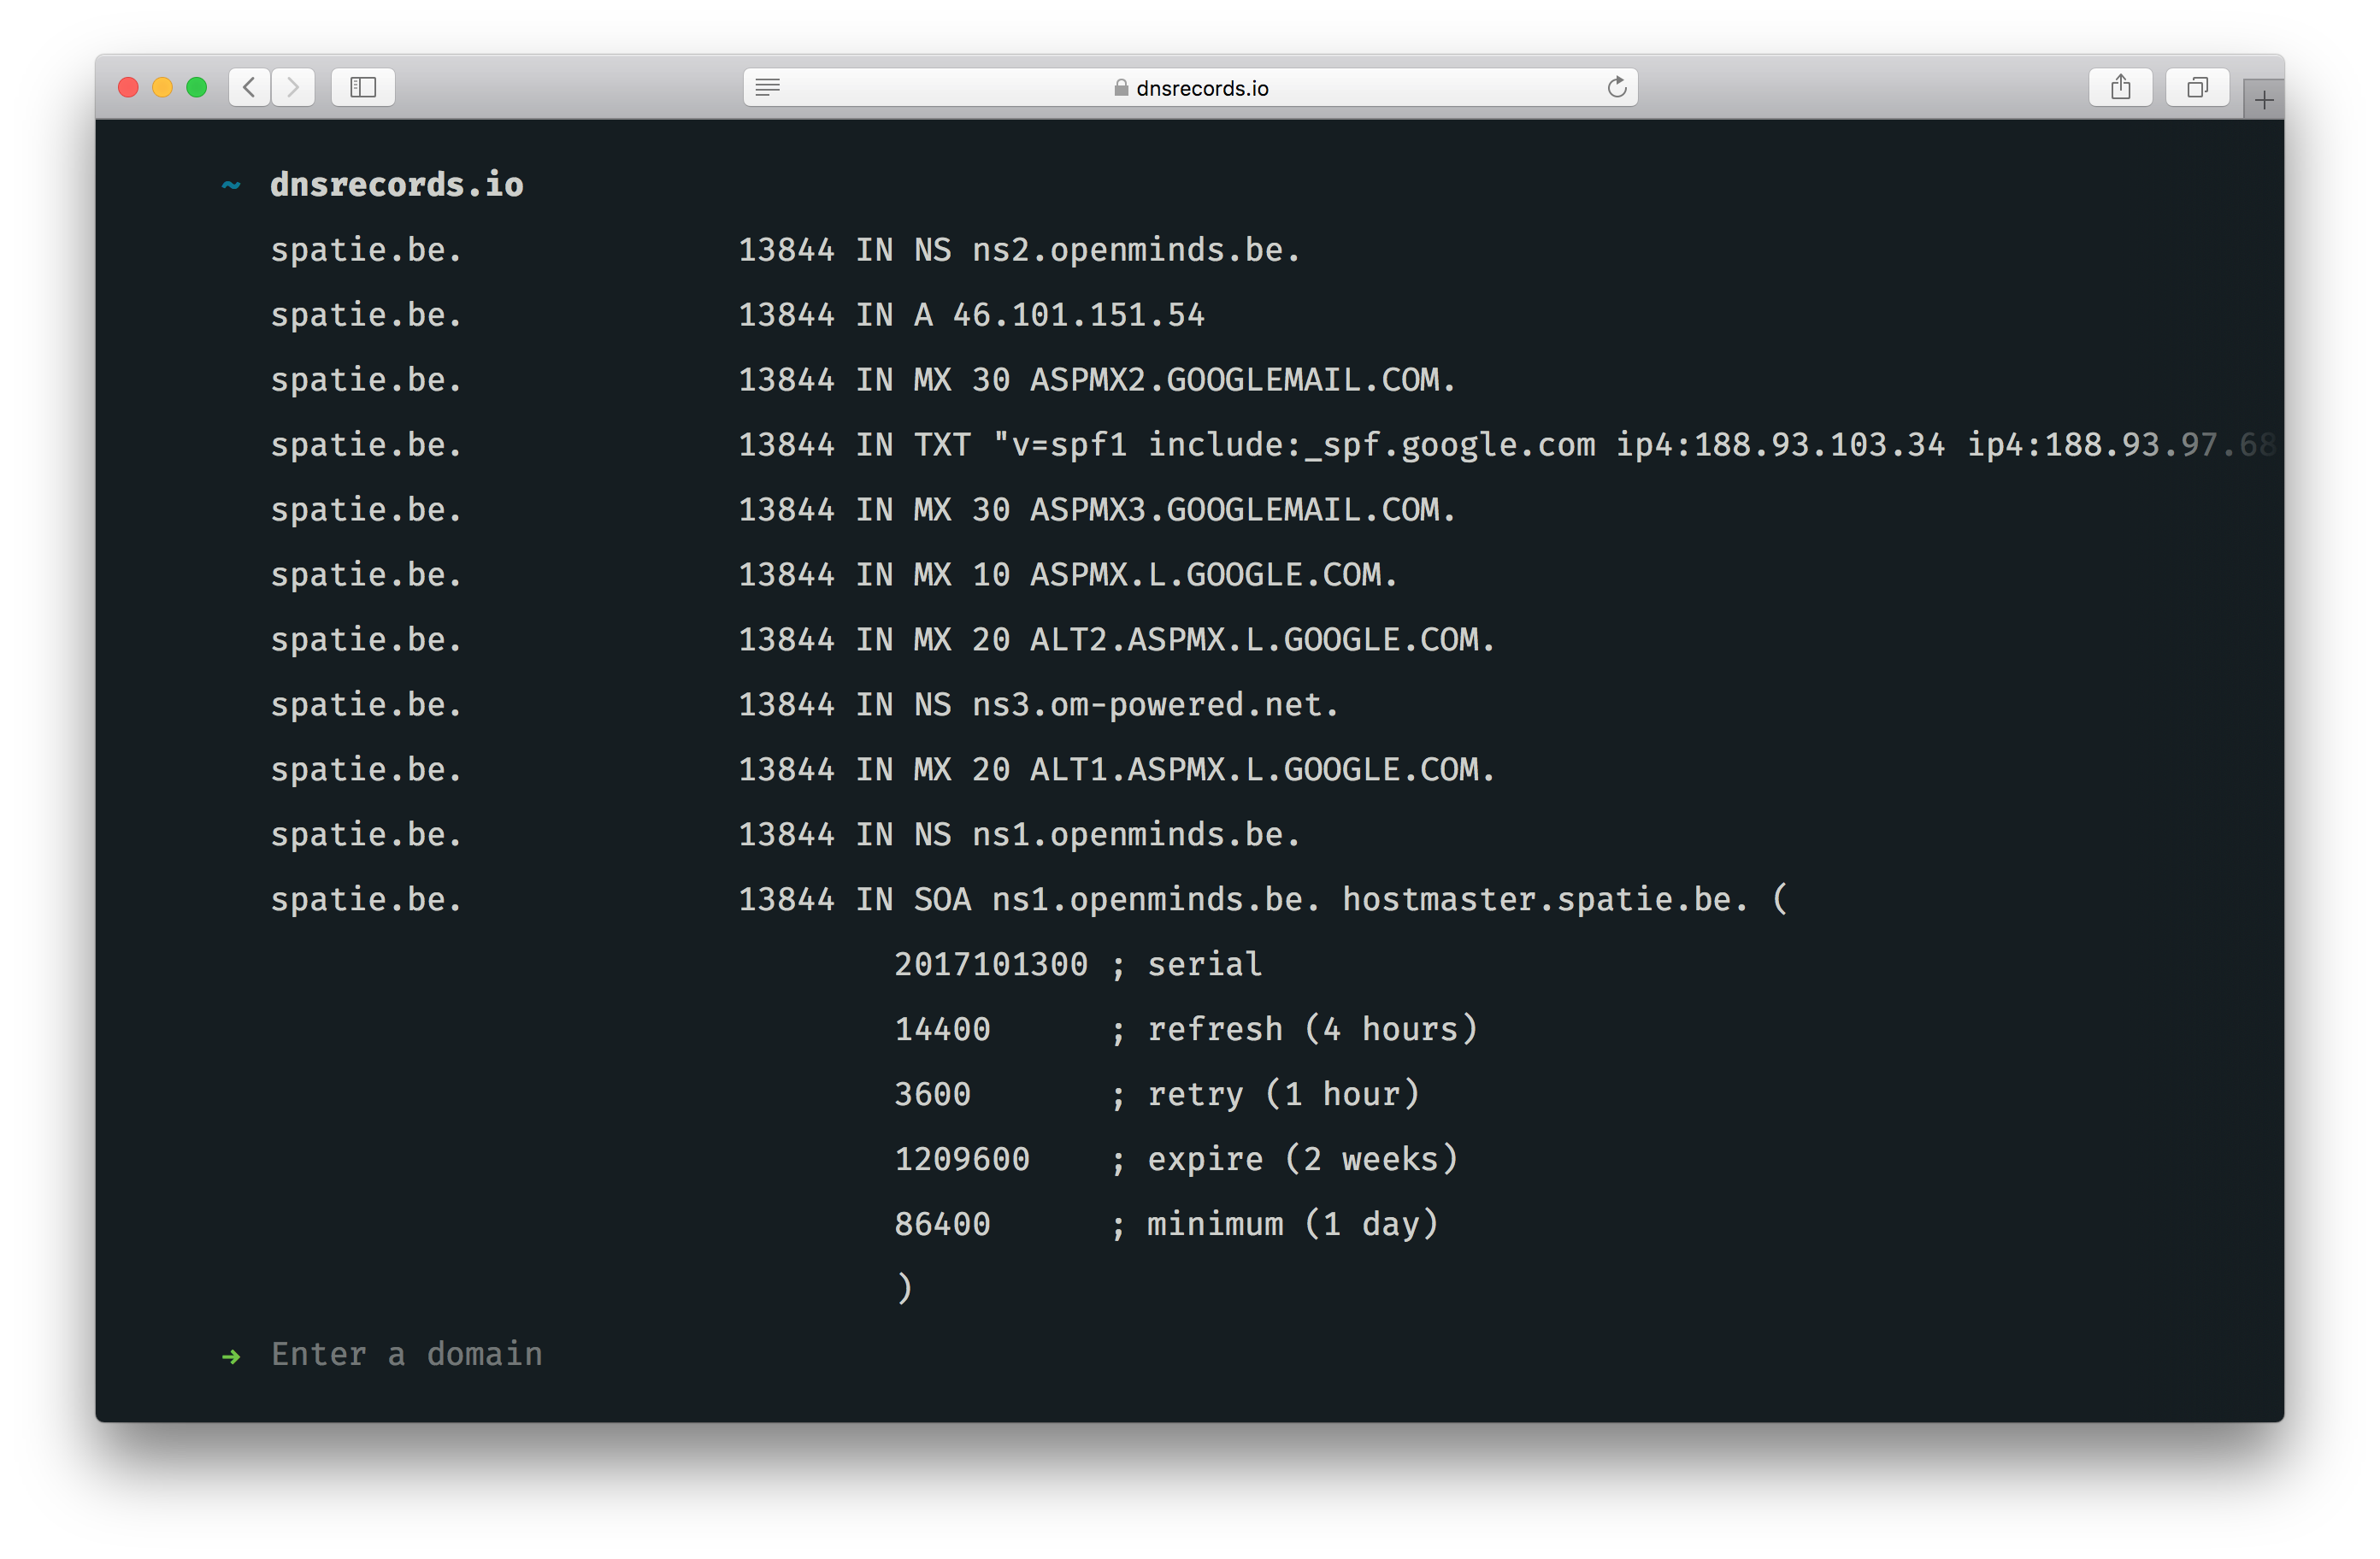Open the Share sheet icon
The width and height of the screenshot is (2380, 1559).
pyautogui.click(x=2120, y=87)
